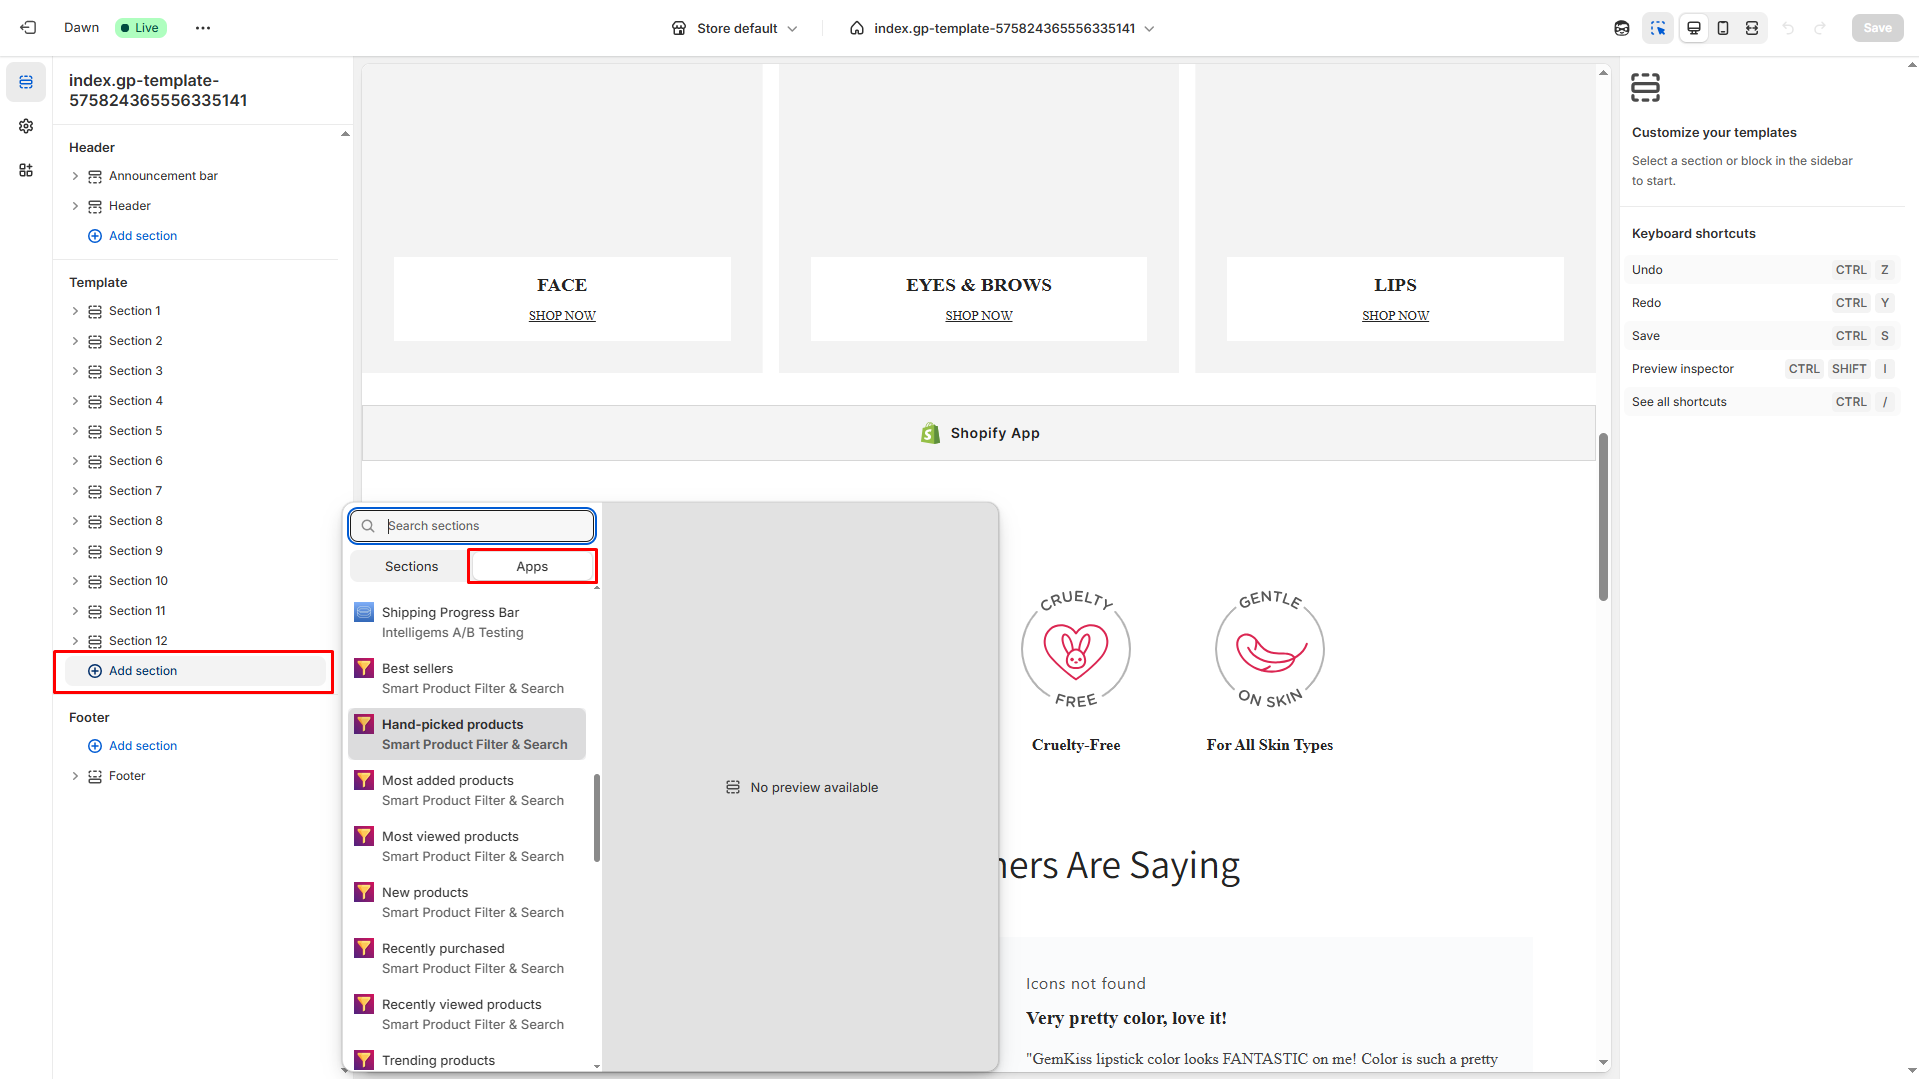Screen dimensions: 1919x1079
Task: Click the Save button
Action: tap(1877, 28)
